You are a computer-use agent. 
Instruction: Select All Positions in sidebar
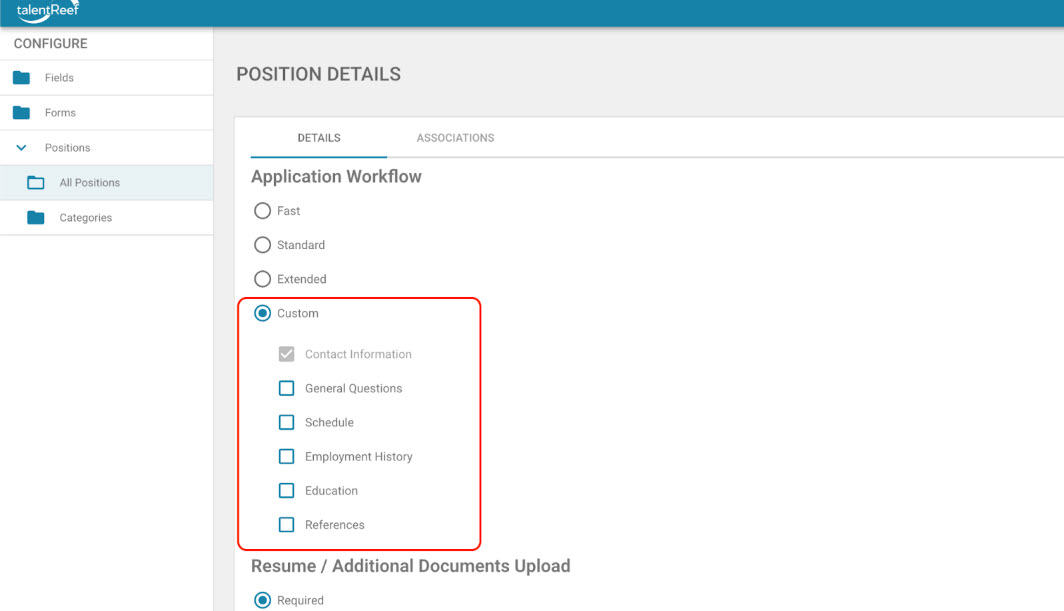tap(89, 183)
